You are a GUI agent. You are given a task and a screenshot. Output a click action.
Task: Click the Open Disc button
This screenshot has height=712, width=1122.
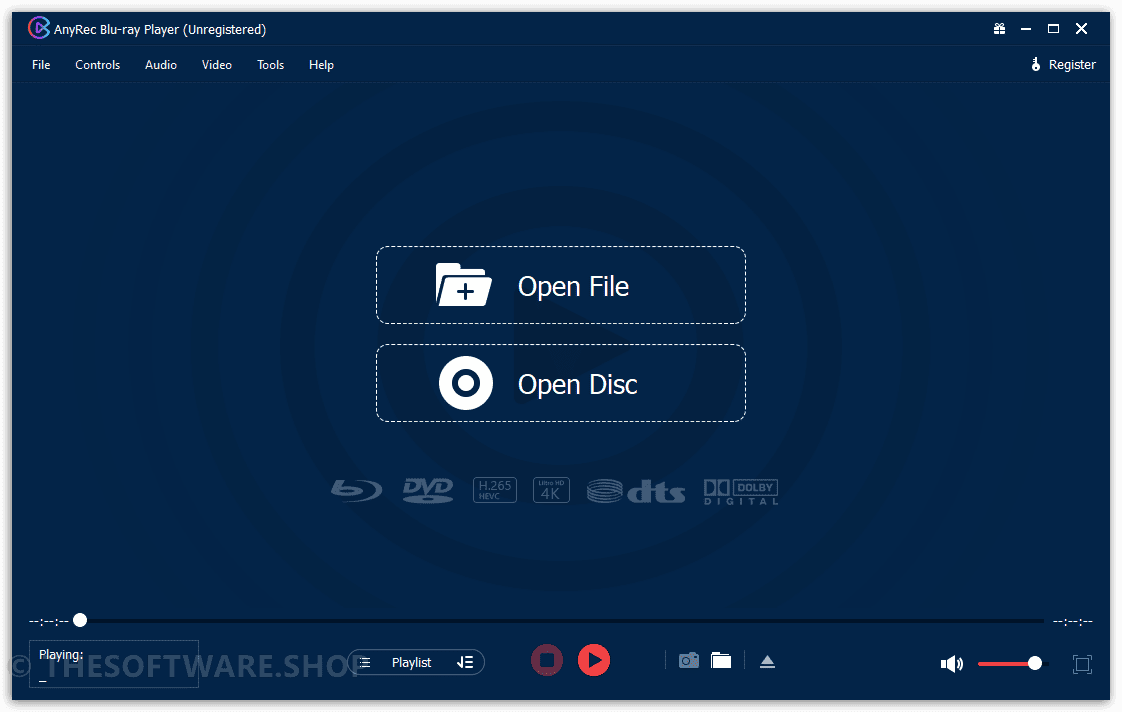pyautogui.click(x=561, y=384)
